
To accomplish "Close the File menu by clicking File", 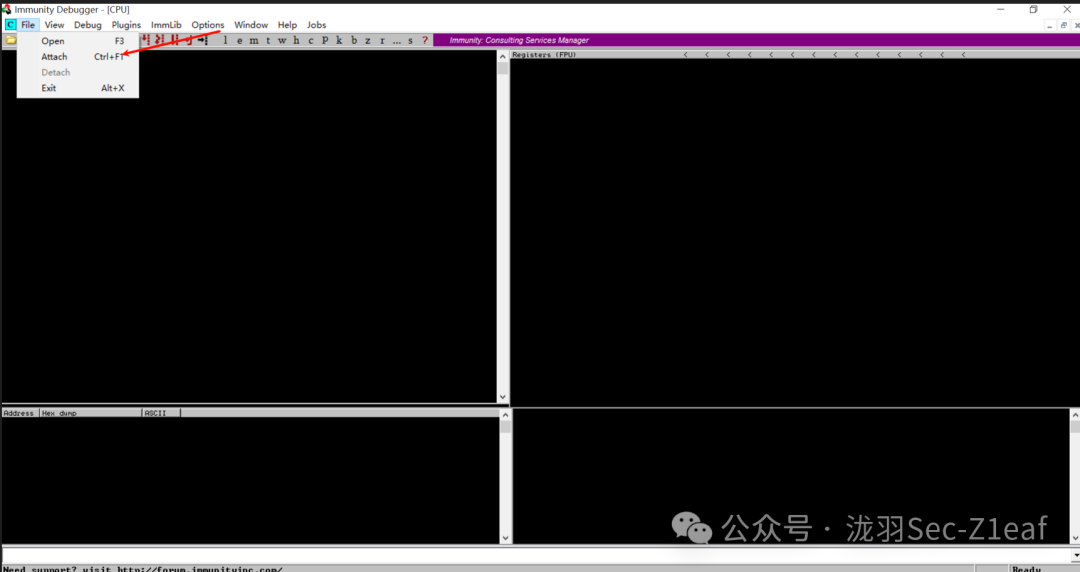I will pyautogui.click(x=28, y=25).
